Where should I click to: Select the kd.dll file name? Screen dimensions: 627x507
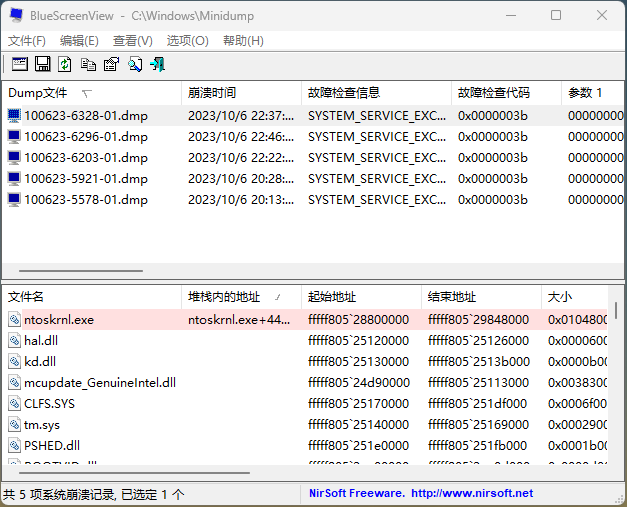pos(40,361)
